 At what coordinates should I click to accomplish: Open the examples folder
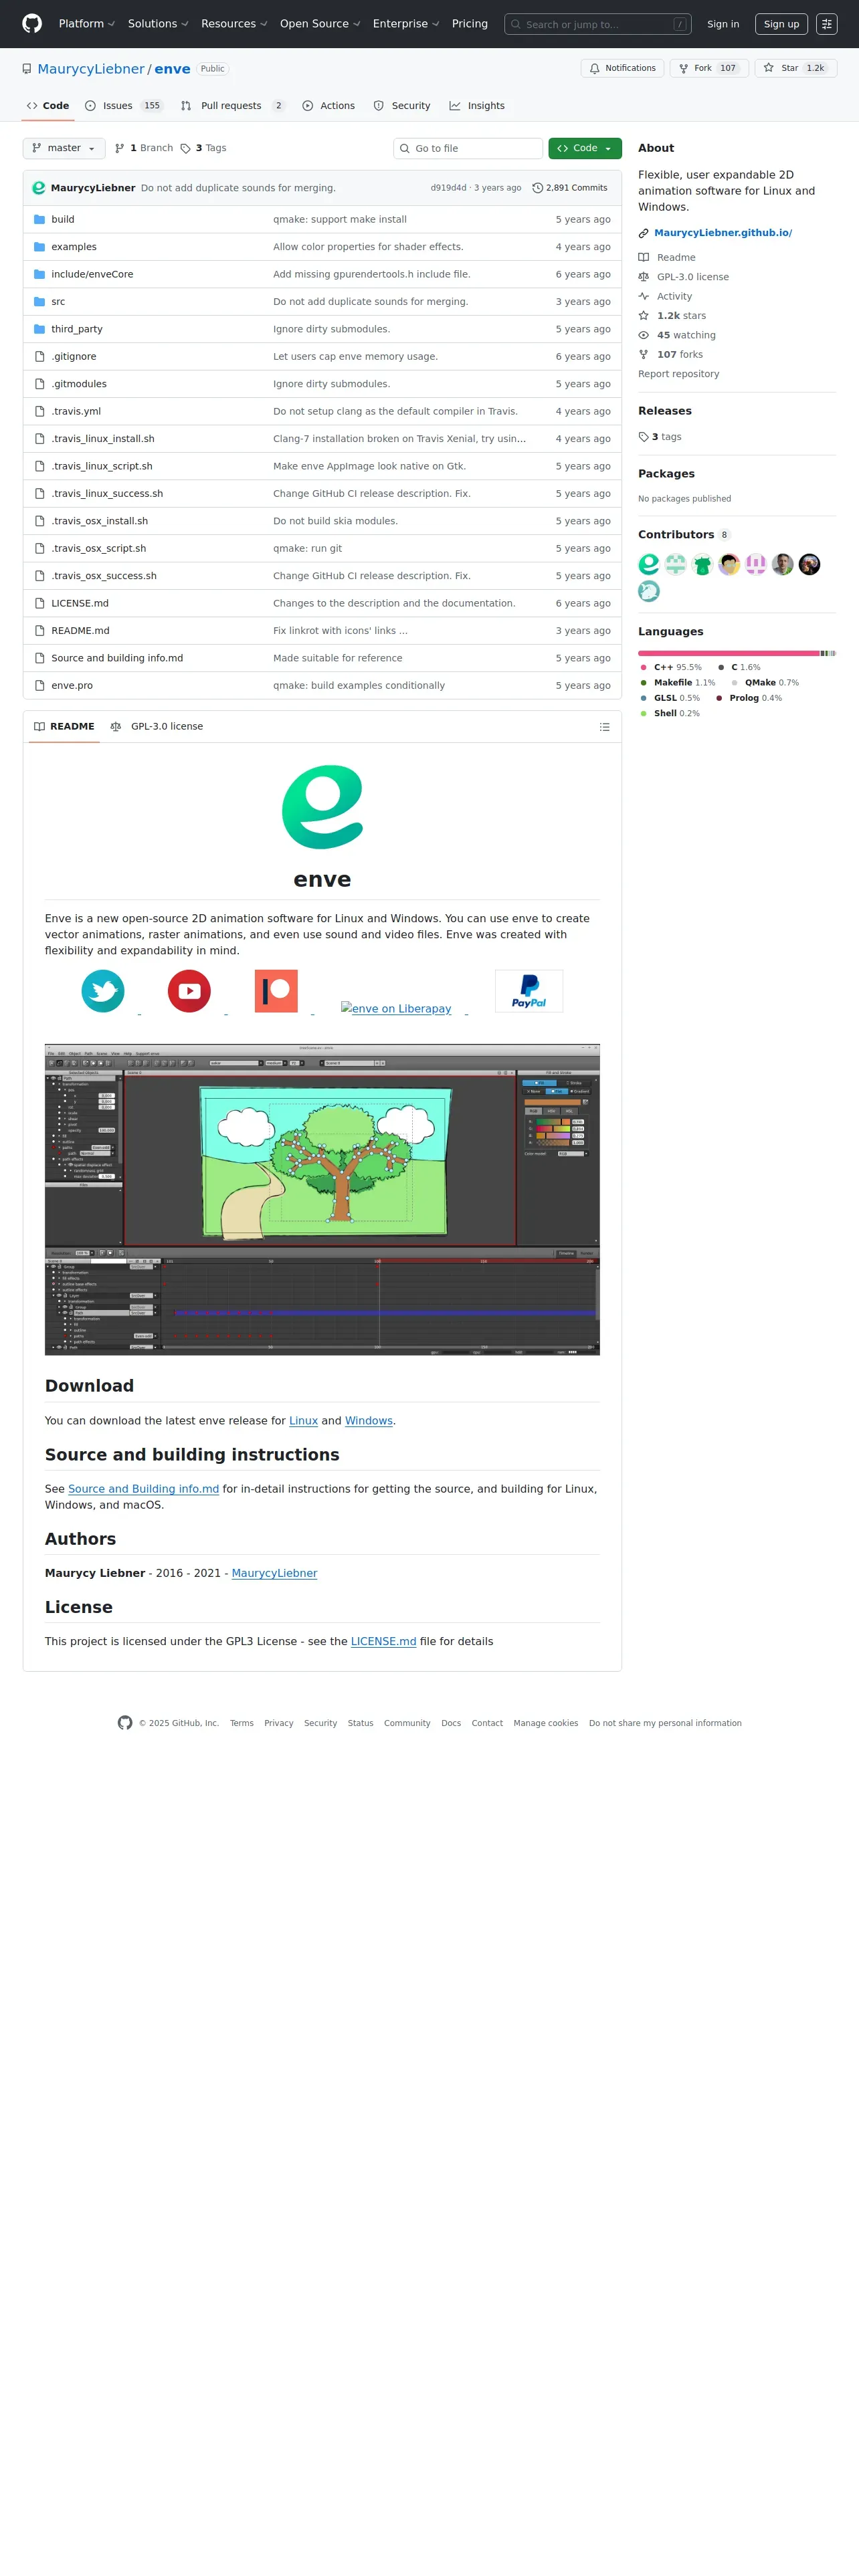pyautogui.click(x=74, y=247)
